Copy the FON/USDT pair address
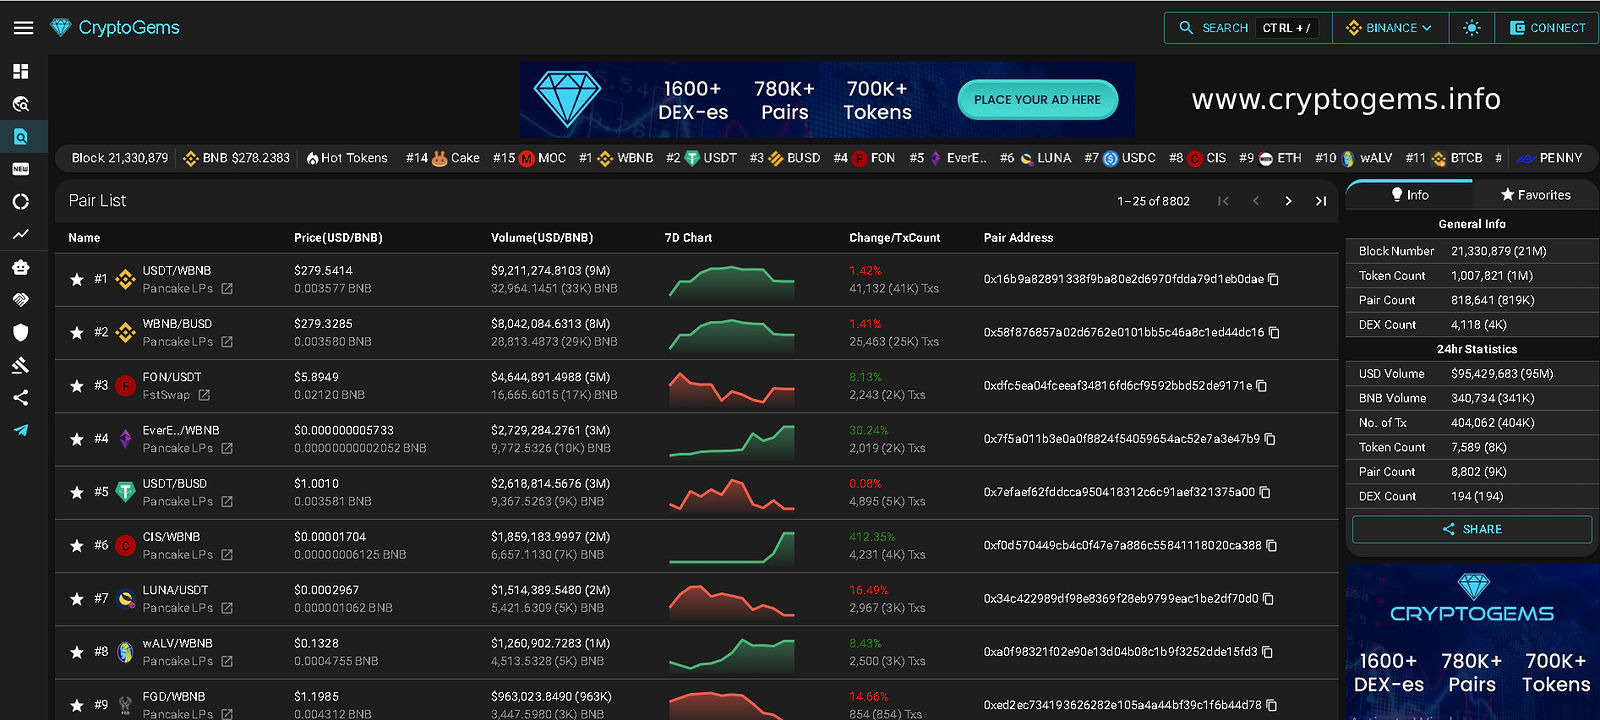Viewport: 1600px width, 720px height. [x=1261, y=386]
